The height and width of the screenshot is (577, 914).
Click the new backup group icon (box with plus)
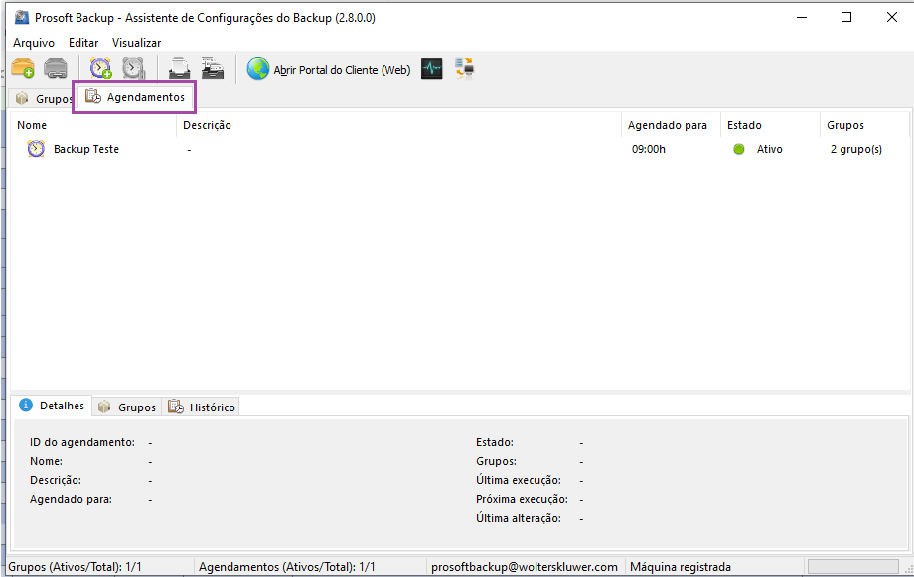coord(23,69)
